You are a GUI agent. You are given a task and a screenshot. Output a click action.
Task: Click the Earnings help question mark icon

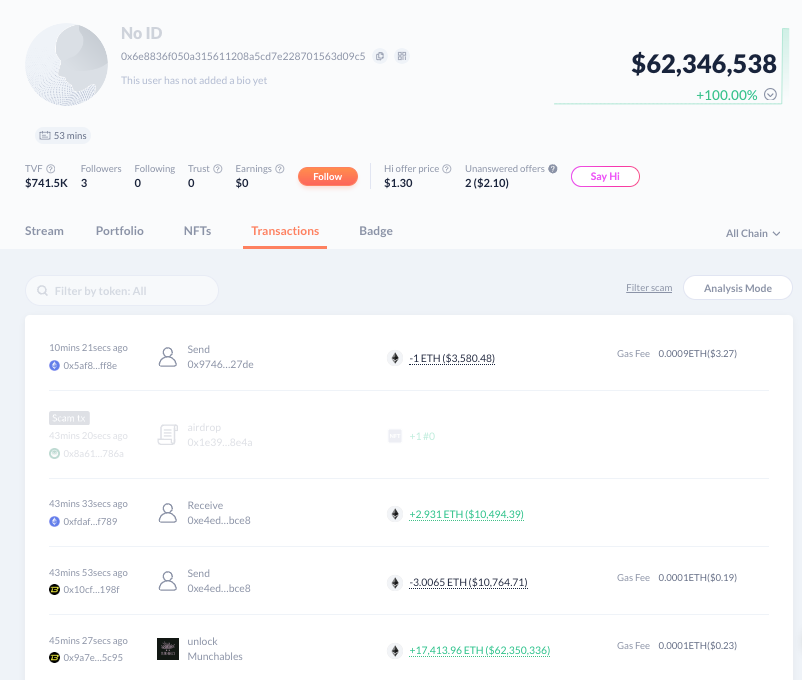[280, 169]
